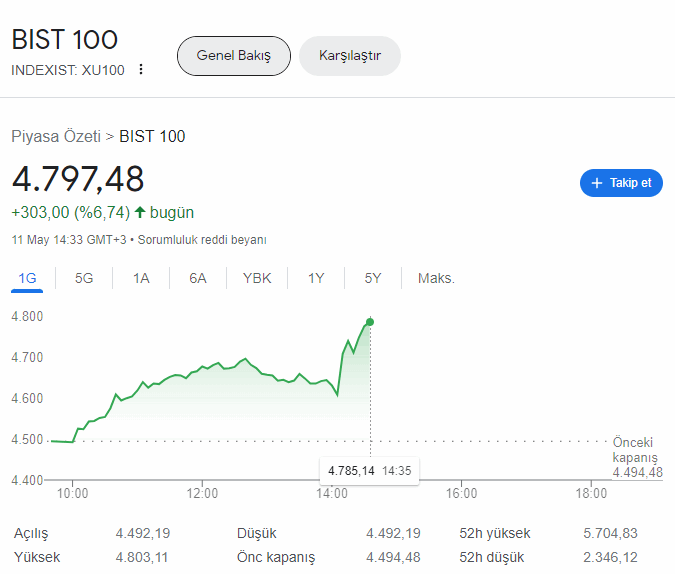This screenshot has height=574, width=675.
Task: Click the Düşük label
Action: (x=257, y=534)
